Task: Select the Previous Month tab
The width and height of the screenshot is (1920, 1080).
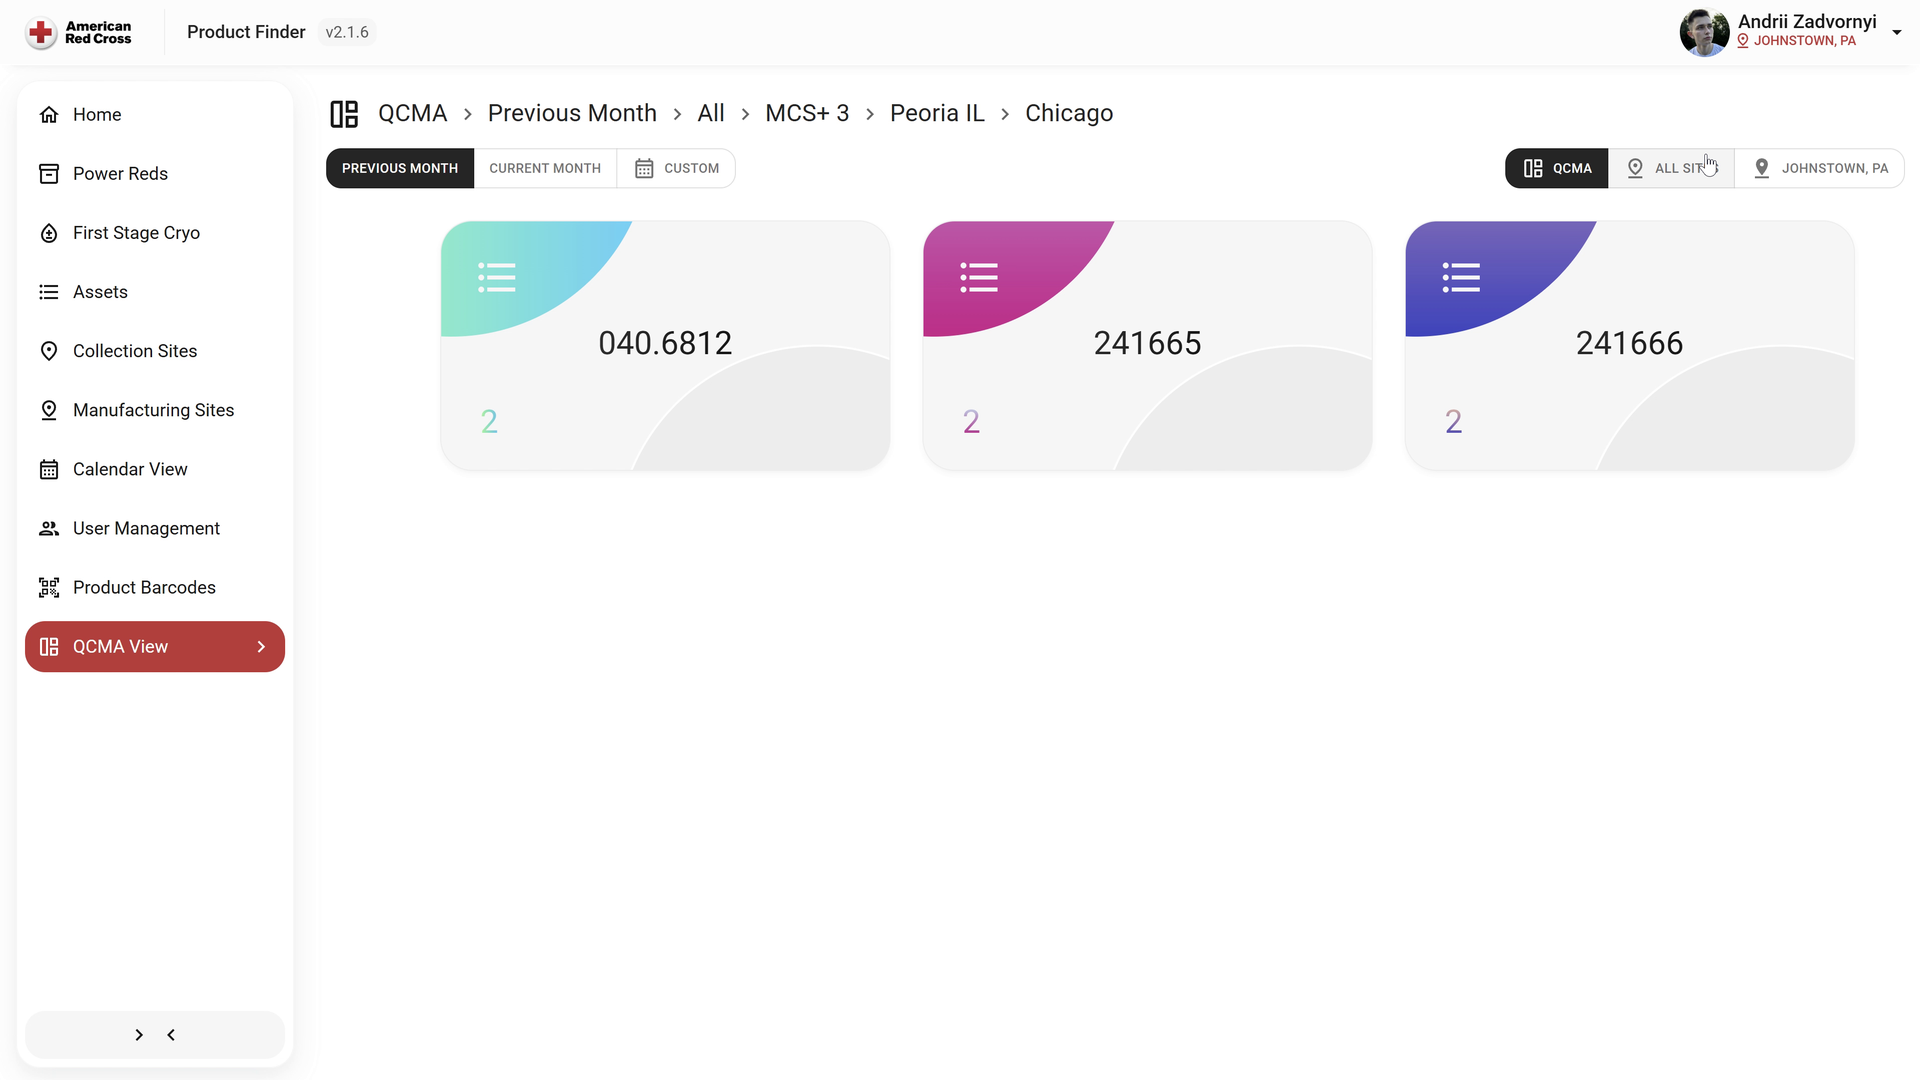Action: coord(400,168)
